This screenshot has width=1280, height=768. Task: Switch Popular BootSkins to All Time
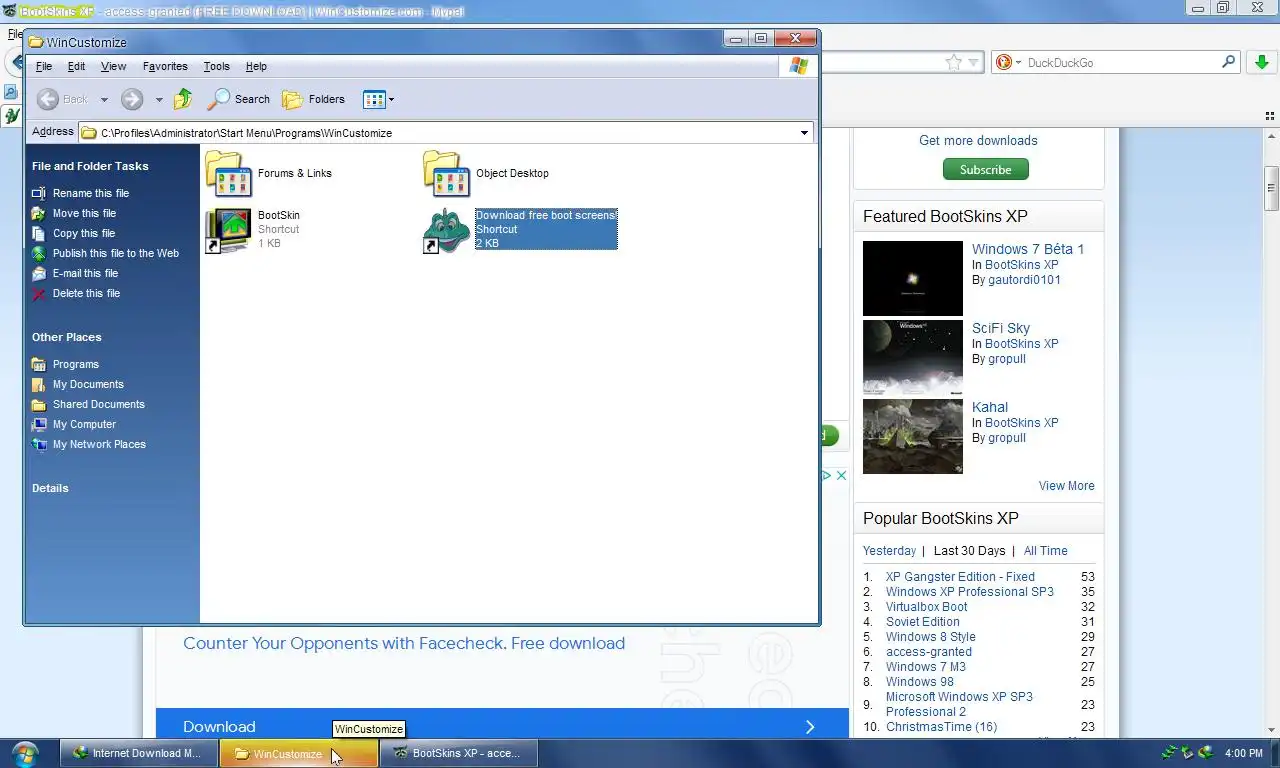1045,551
